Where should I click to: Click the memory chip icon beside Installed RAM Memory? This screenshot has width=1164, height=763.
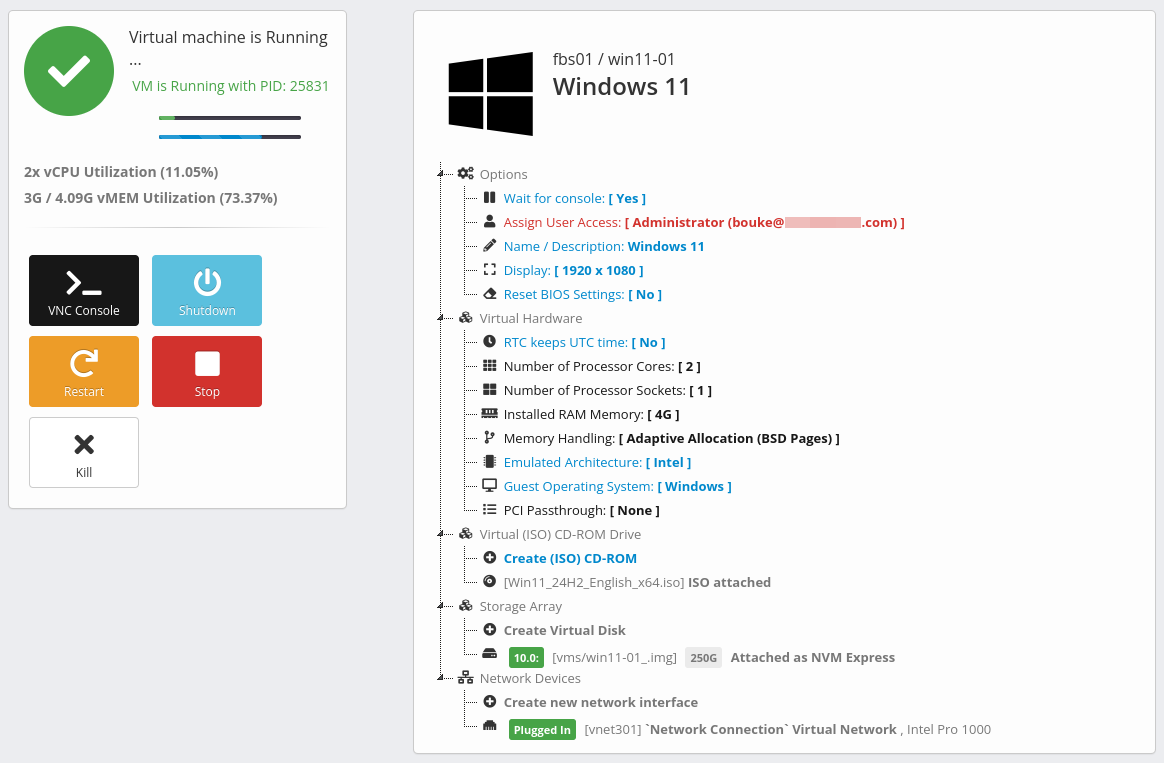coord(489,413)
